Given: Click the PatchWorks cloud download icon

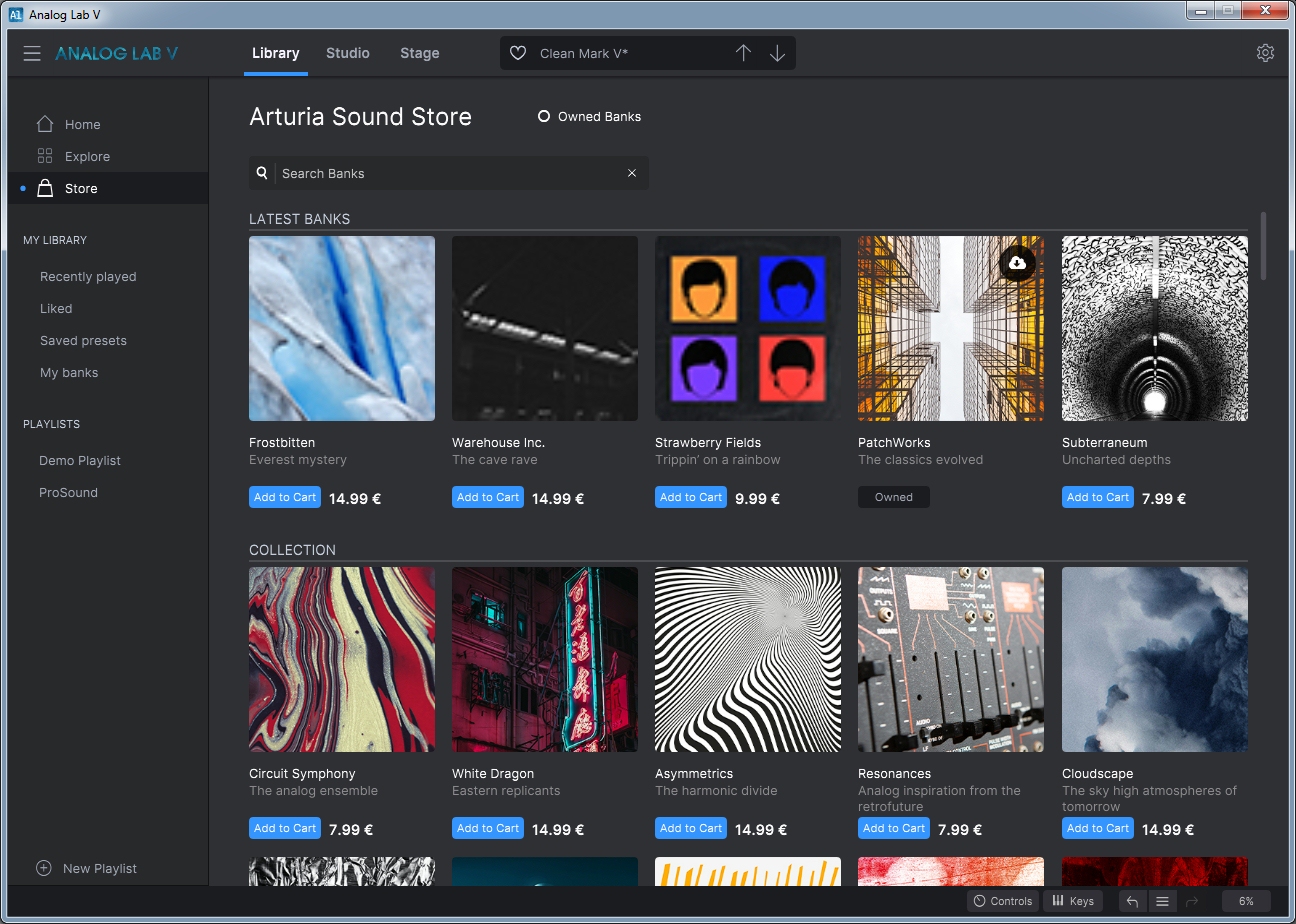Looking at the screenshot, I should (1017, 263).
